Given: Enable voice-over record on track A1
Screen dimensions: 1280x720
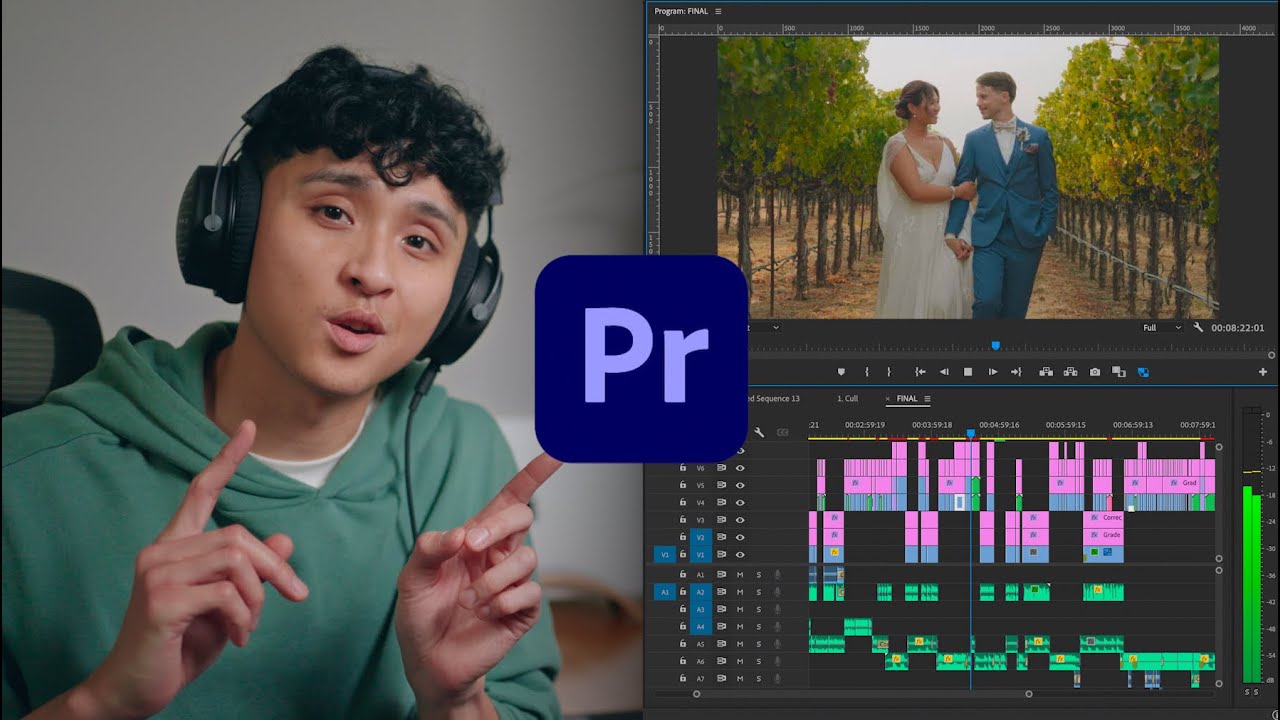Looking at the screenshot, I should coord(777,575).
